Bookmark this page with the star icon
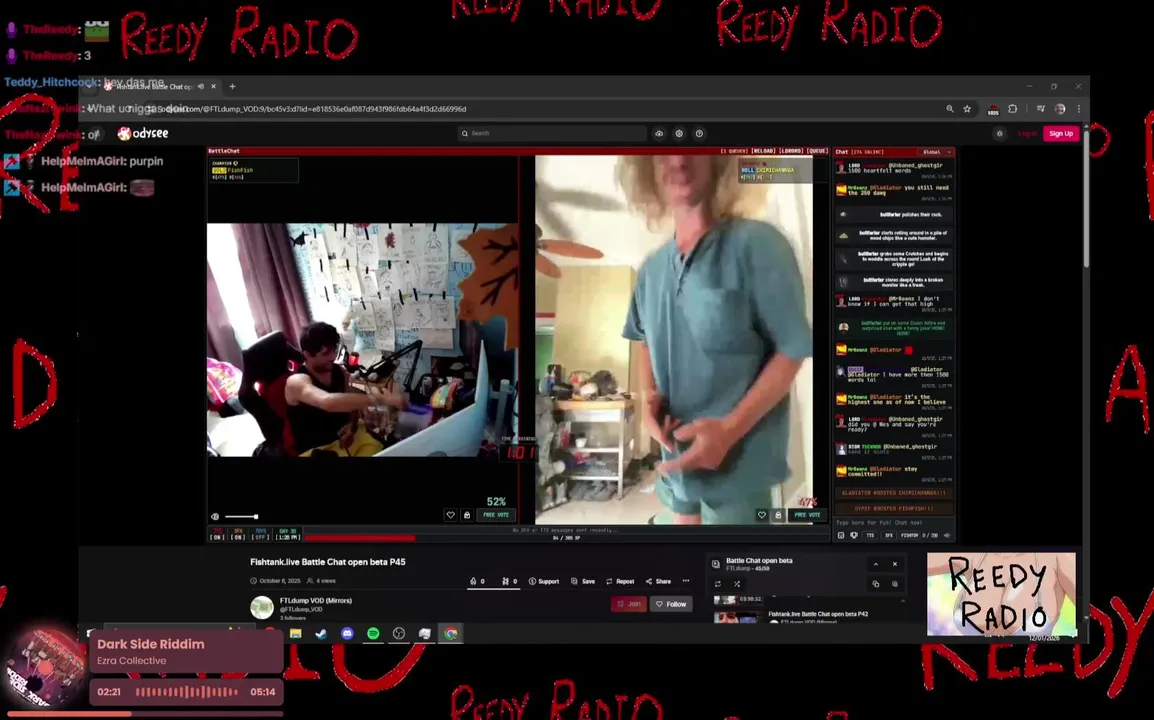Image resolution: width=1154 pixels, height=720 pixels. click(967, 109)
